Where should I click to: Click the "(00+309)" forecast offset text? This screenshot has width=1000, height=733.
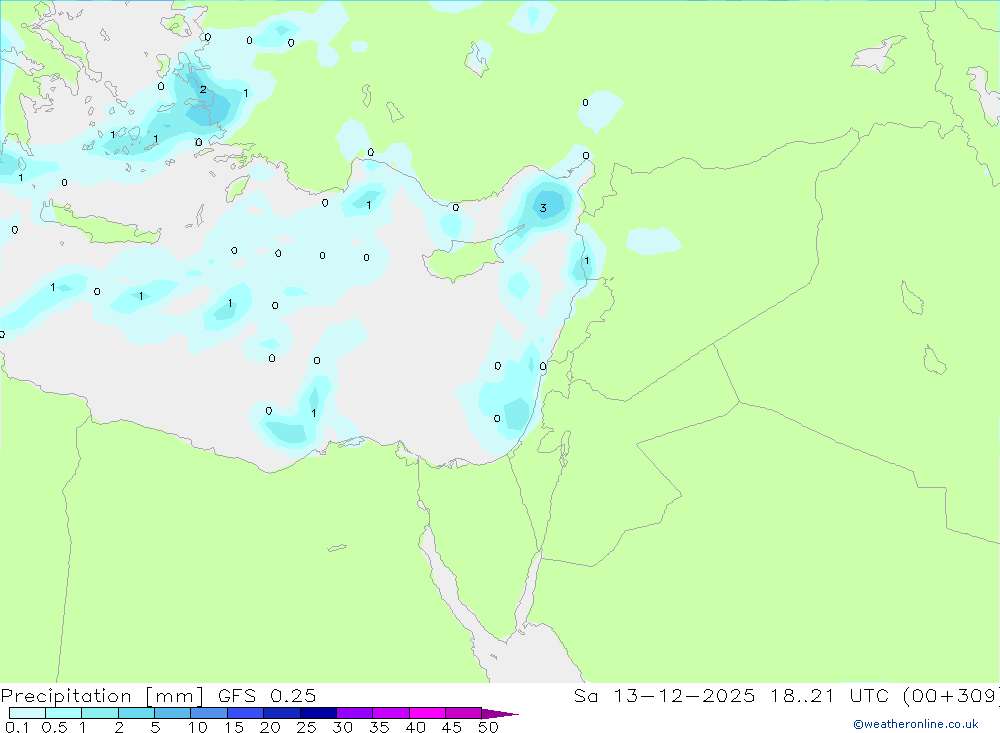pyautogui.click(x=952, y=696)
